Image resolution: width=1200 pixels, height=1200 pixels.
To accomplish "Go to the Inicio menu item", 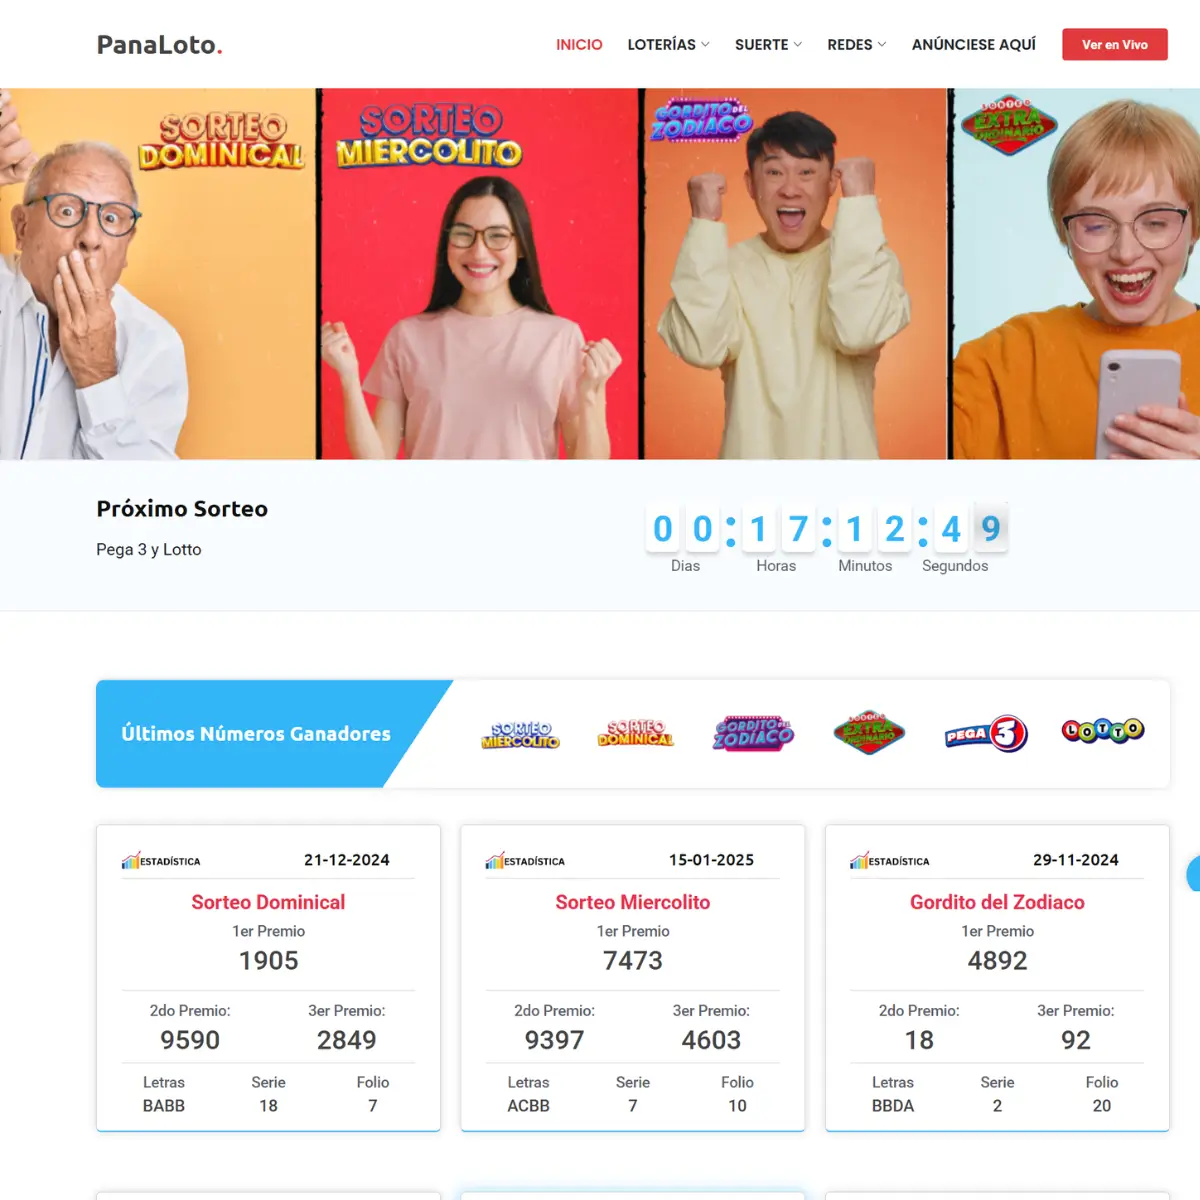I will [579, 44].
